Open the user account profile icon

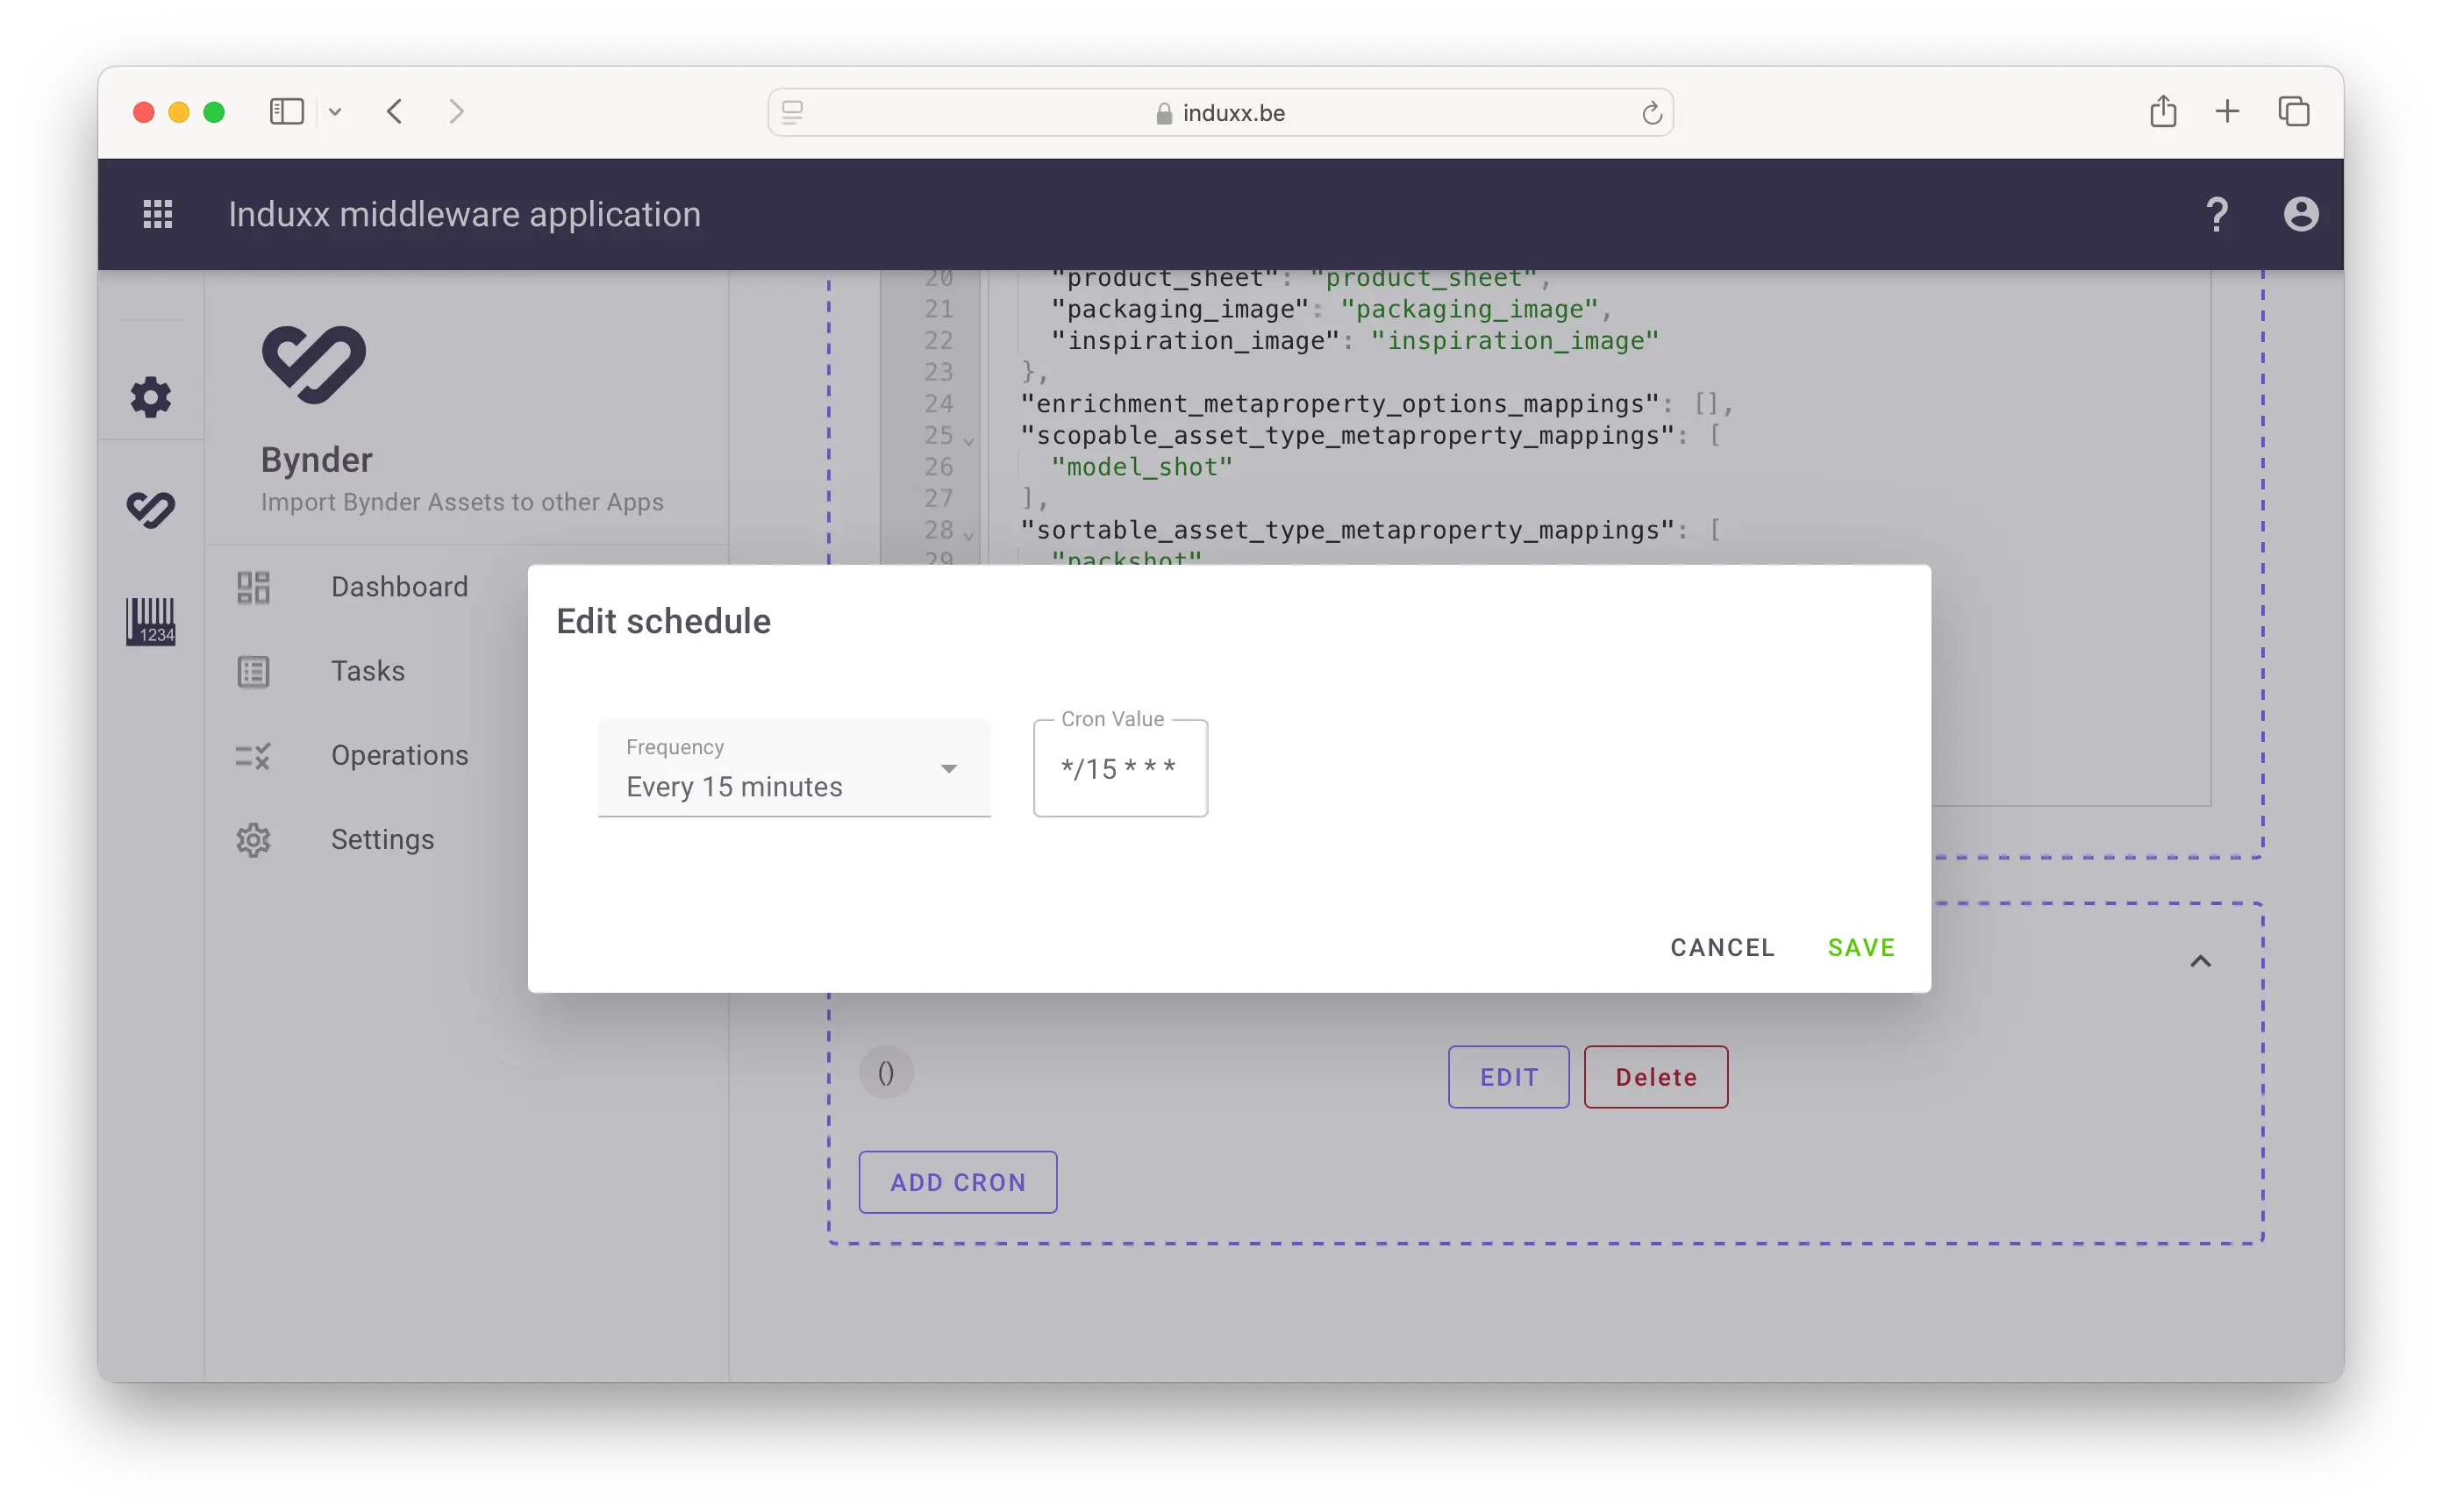[x=2300, y=214]
